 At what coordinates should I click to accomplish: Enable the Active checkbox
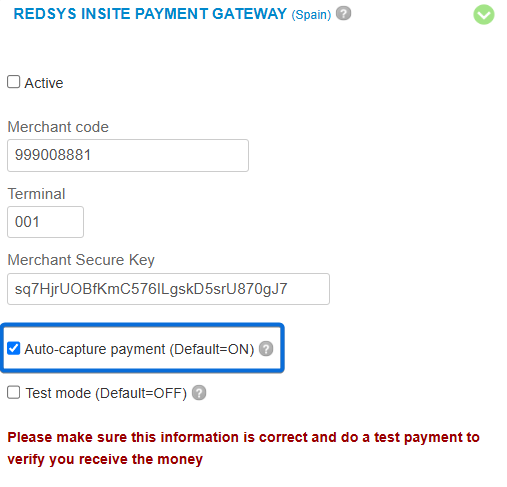point(14,82)
